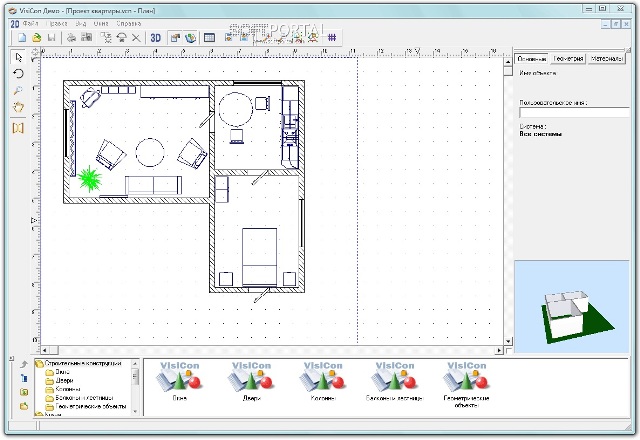
Task: Open the Файл menu
Action: tap(29, 23)
